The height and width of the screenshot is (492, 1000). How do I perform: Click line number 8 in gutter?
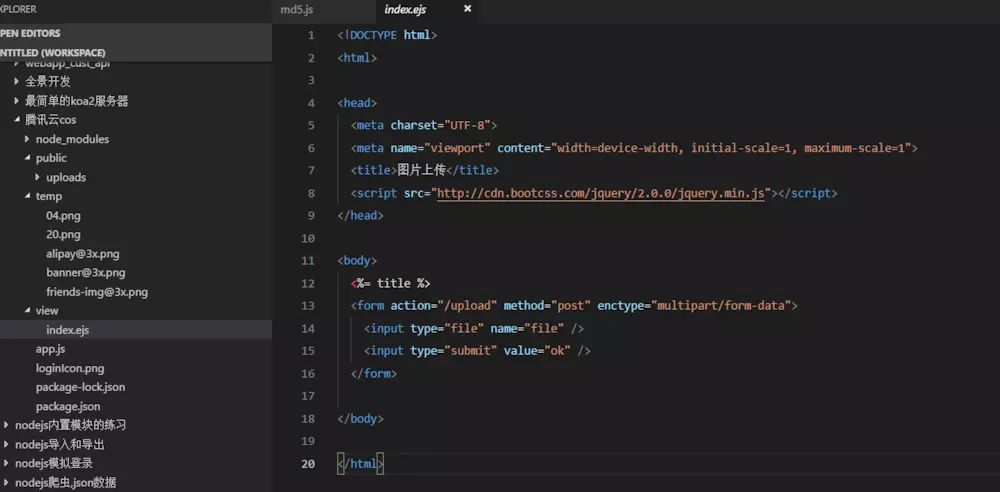click(311, 193)
